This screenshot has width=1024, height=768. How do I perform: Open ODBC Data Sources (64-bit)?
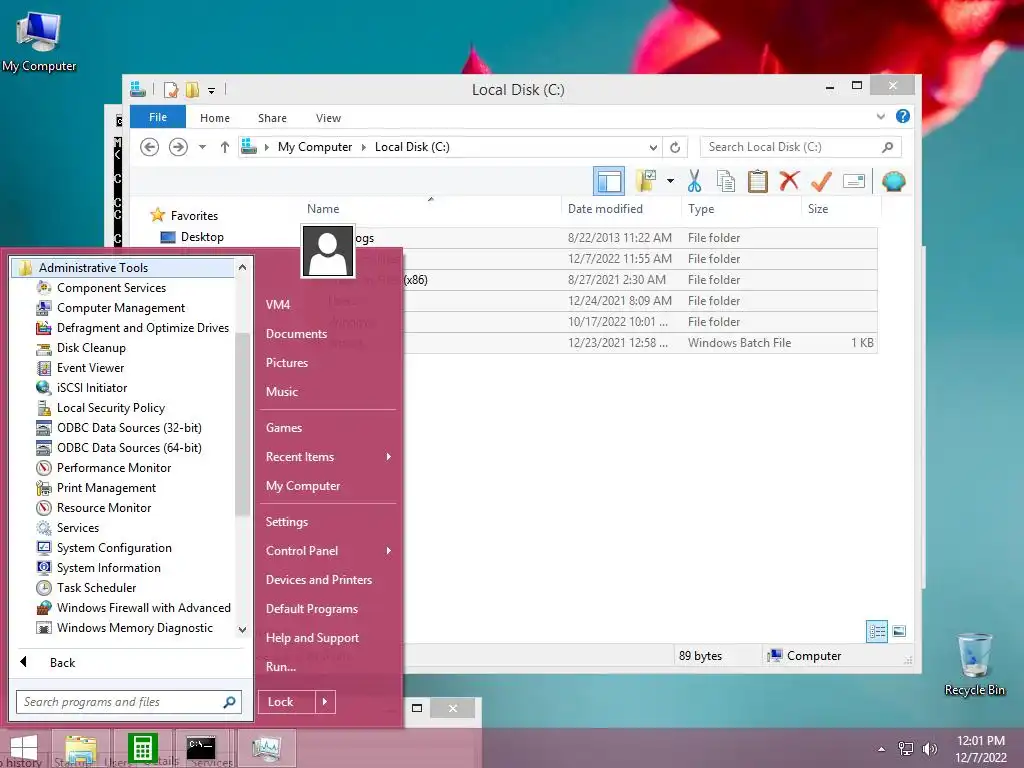[x=129, y=448]
